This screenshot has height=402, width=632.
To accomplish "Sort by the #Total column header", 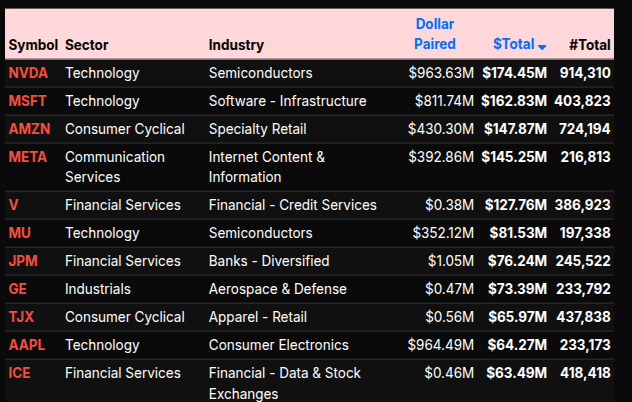I will pos(589,44).
